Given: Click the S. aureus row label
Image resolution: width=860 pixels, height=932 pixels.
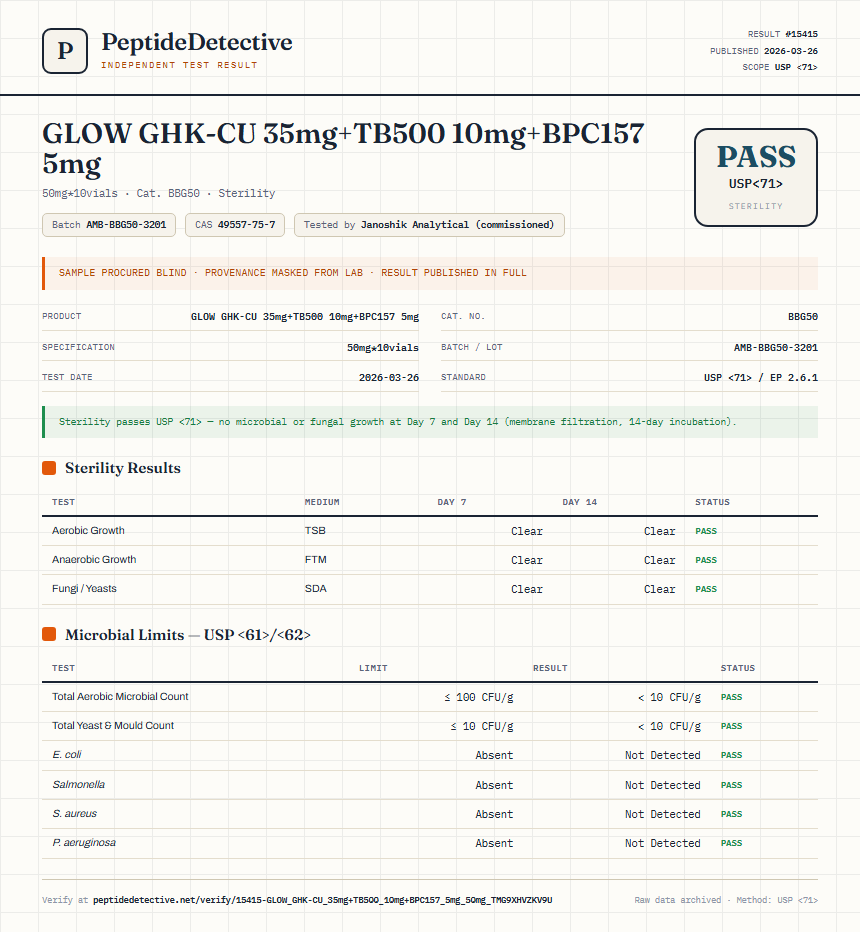Looking at the screenshot, I should click(74, 814).
